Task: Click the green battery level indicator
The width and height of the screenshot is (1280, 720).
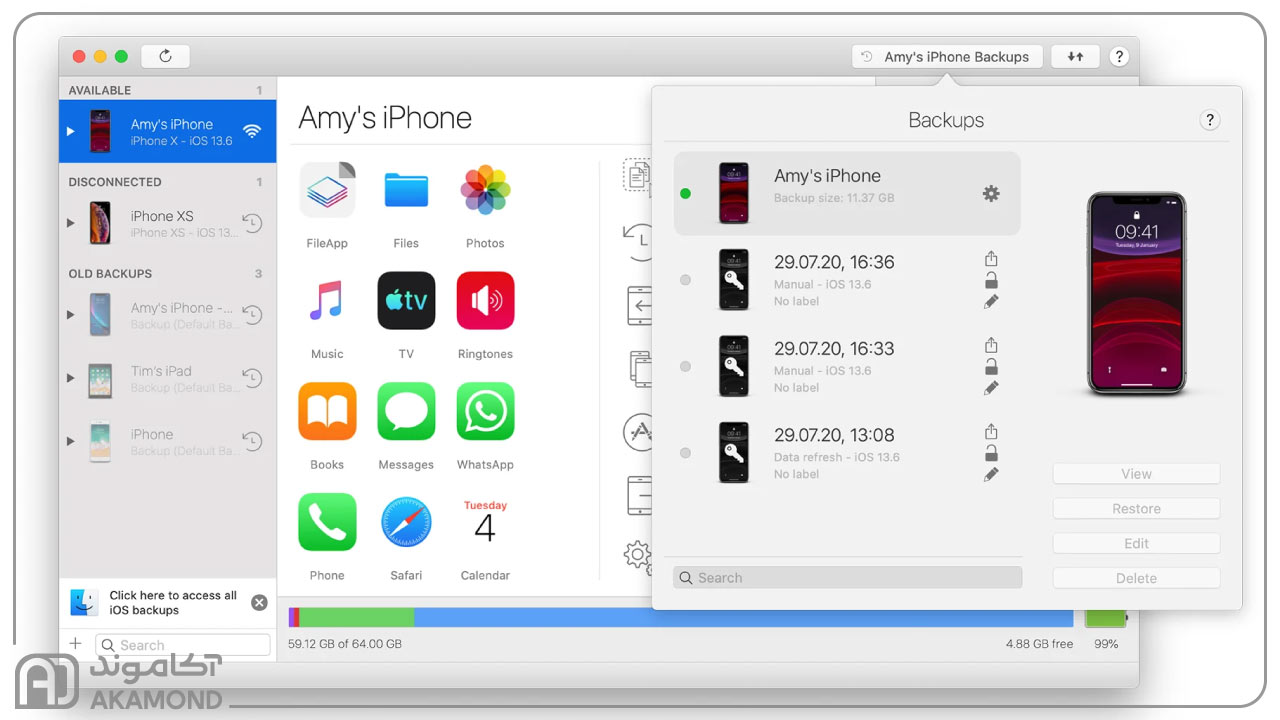Action: click(1105, 617)
